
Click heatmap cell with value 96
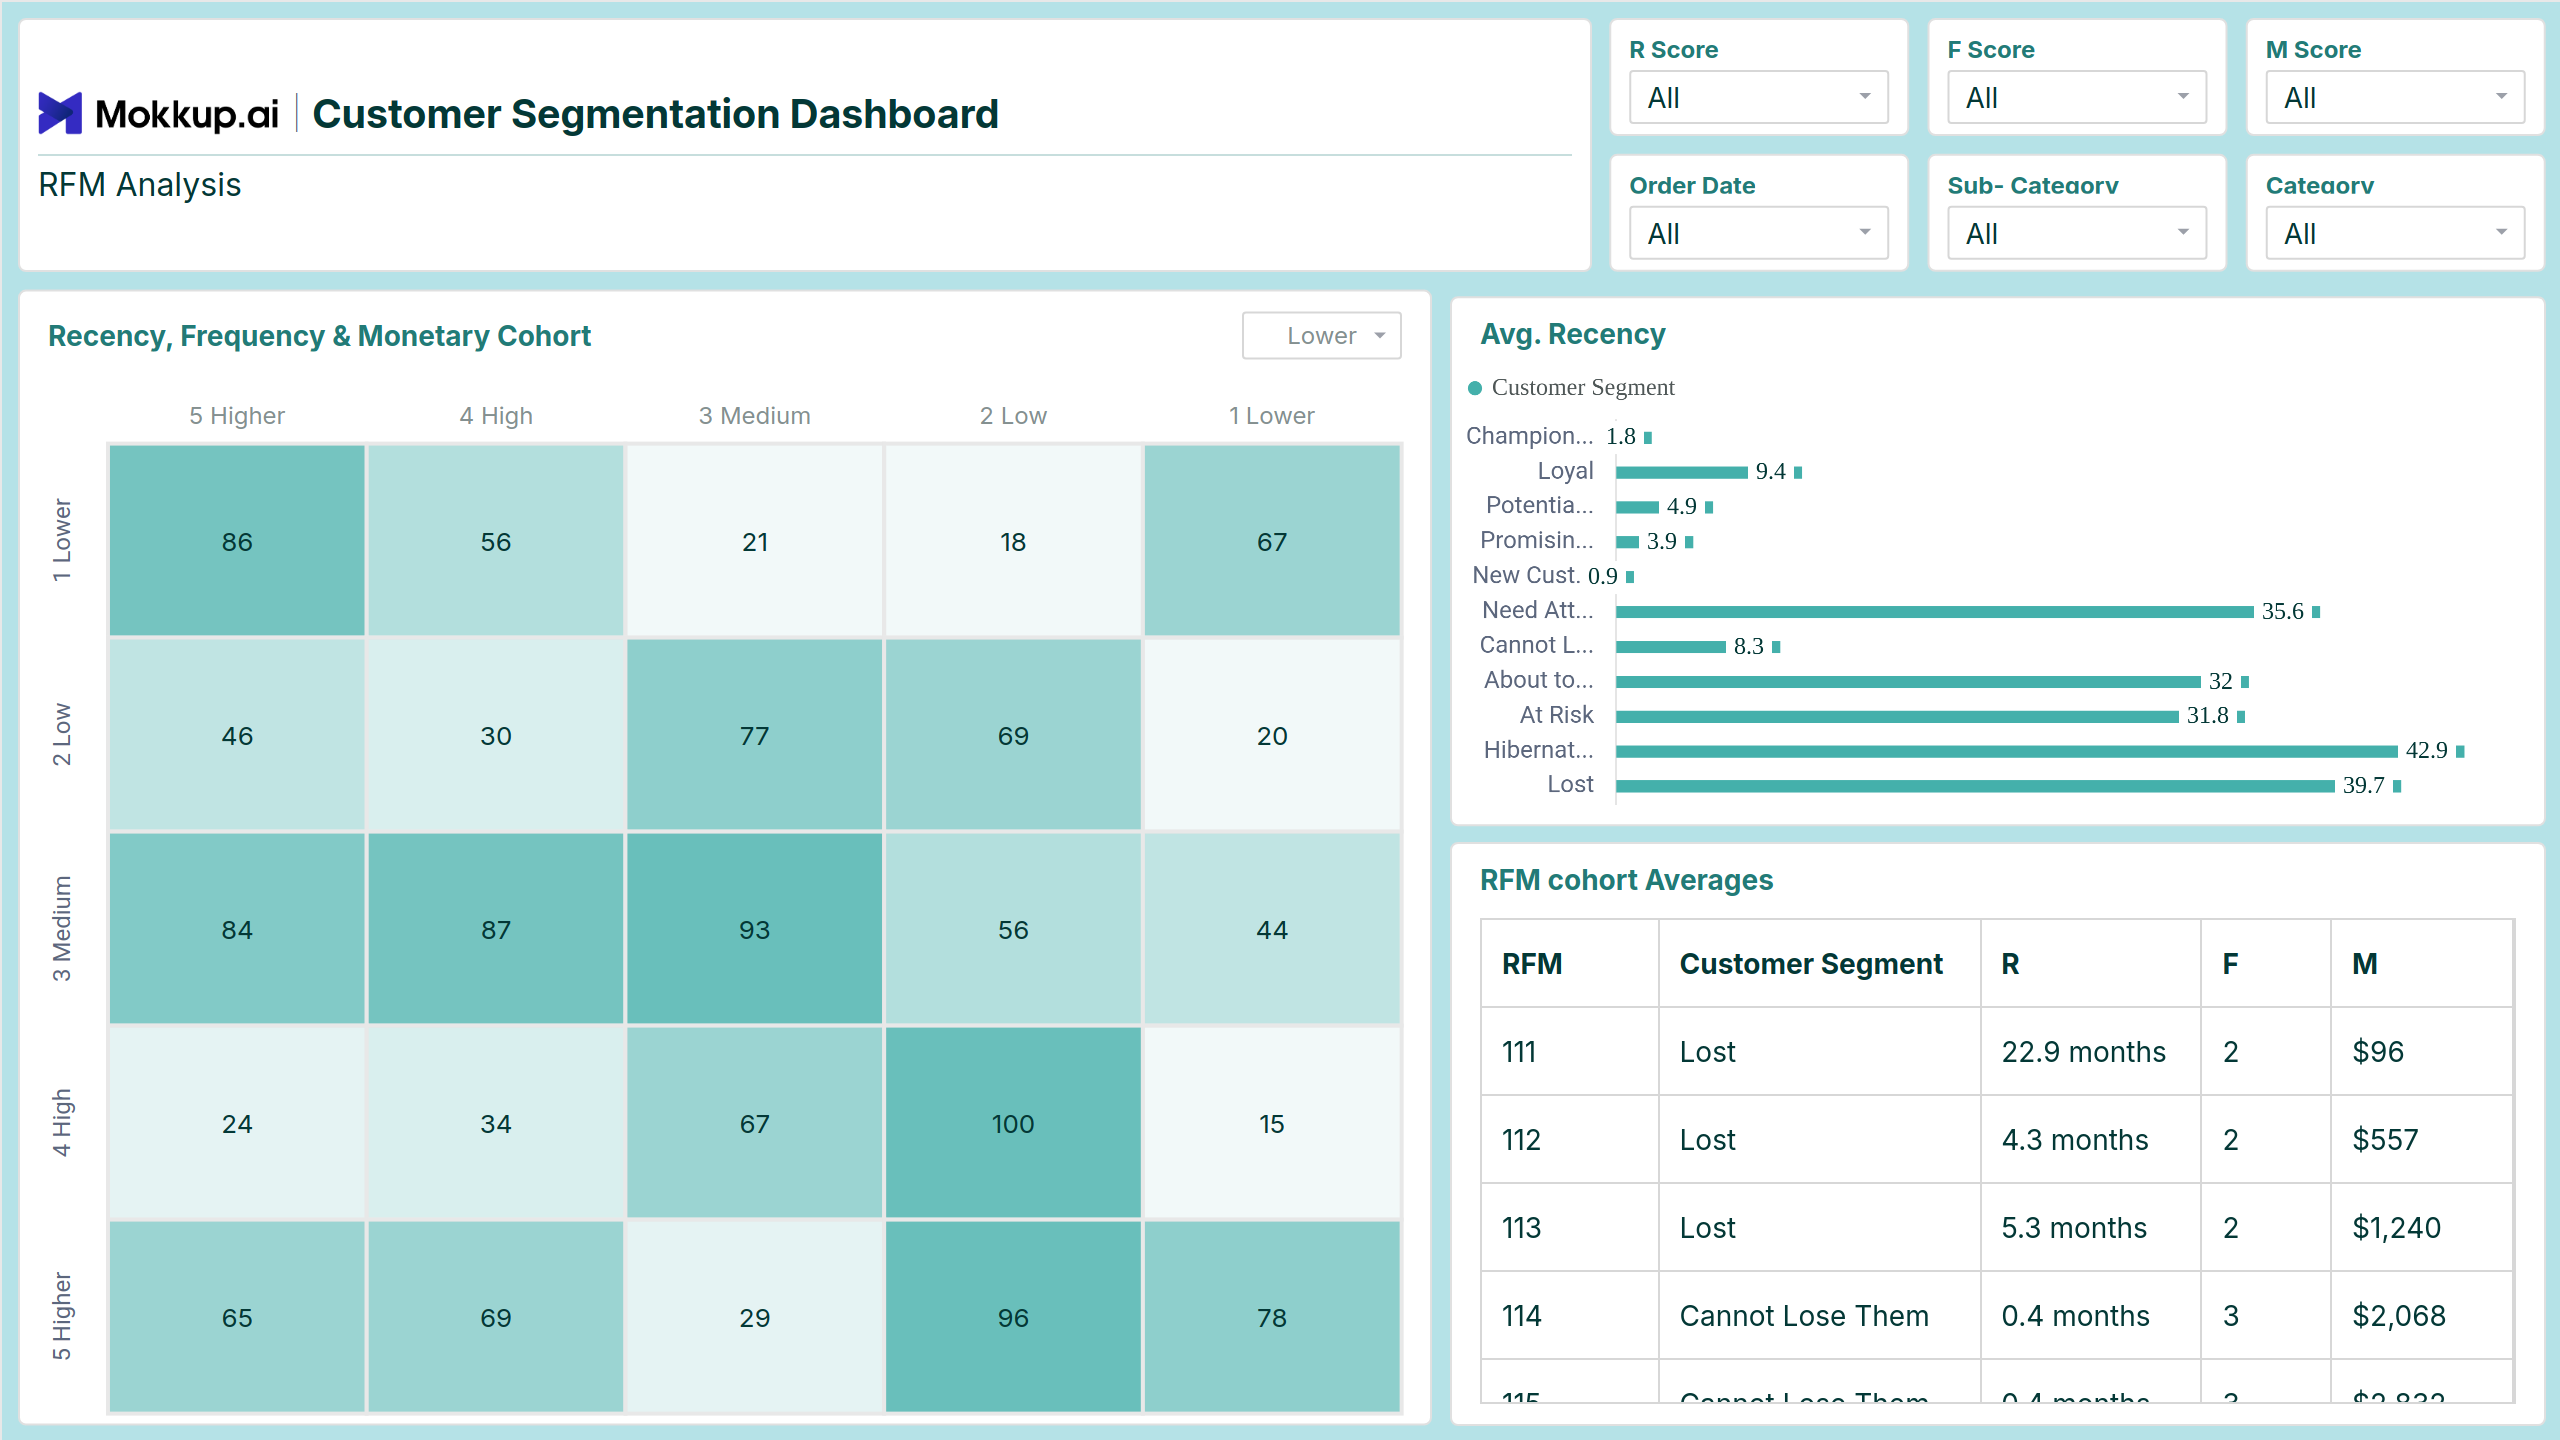[1013, 1317]
